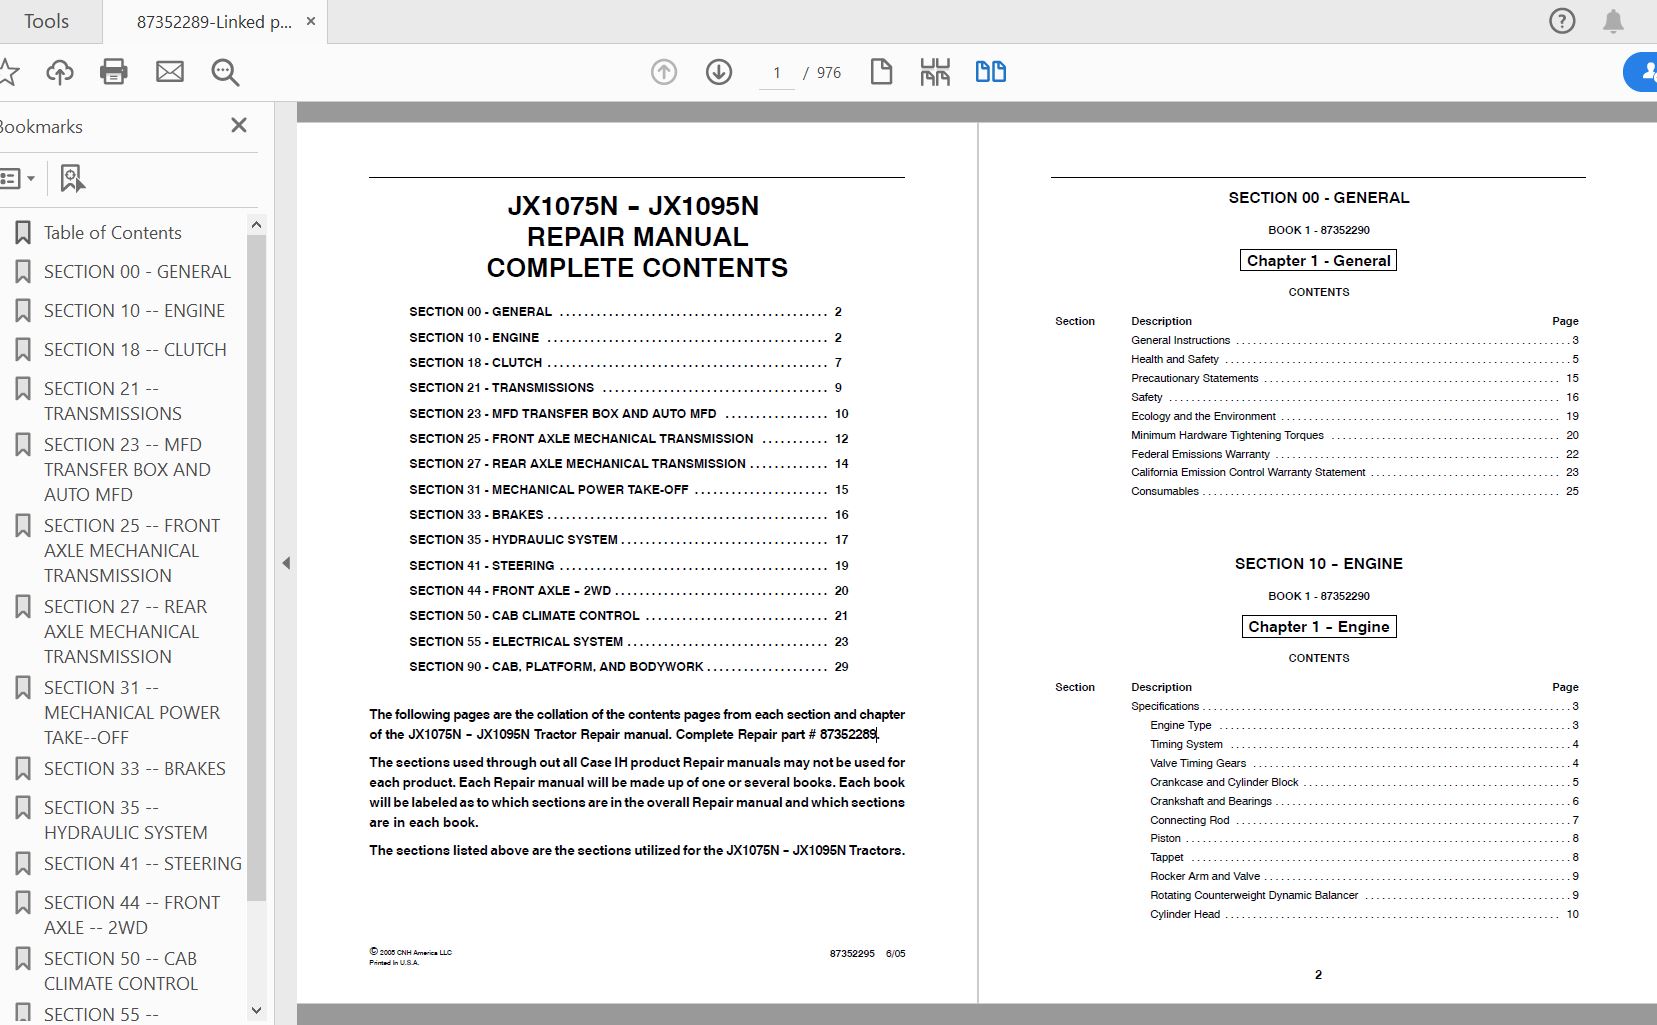Click the JX1075N - JX1095N title text
This screenshot has width=1657, height=1025.
[x=633, y=206]
